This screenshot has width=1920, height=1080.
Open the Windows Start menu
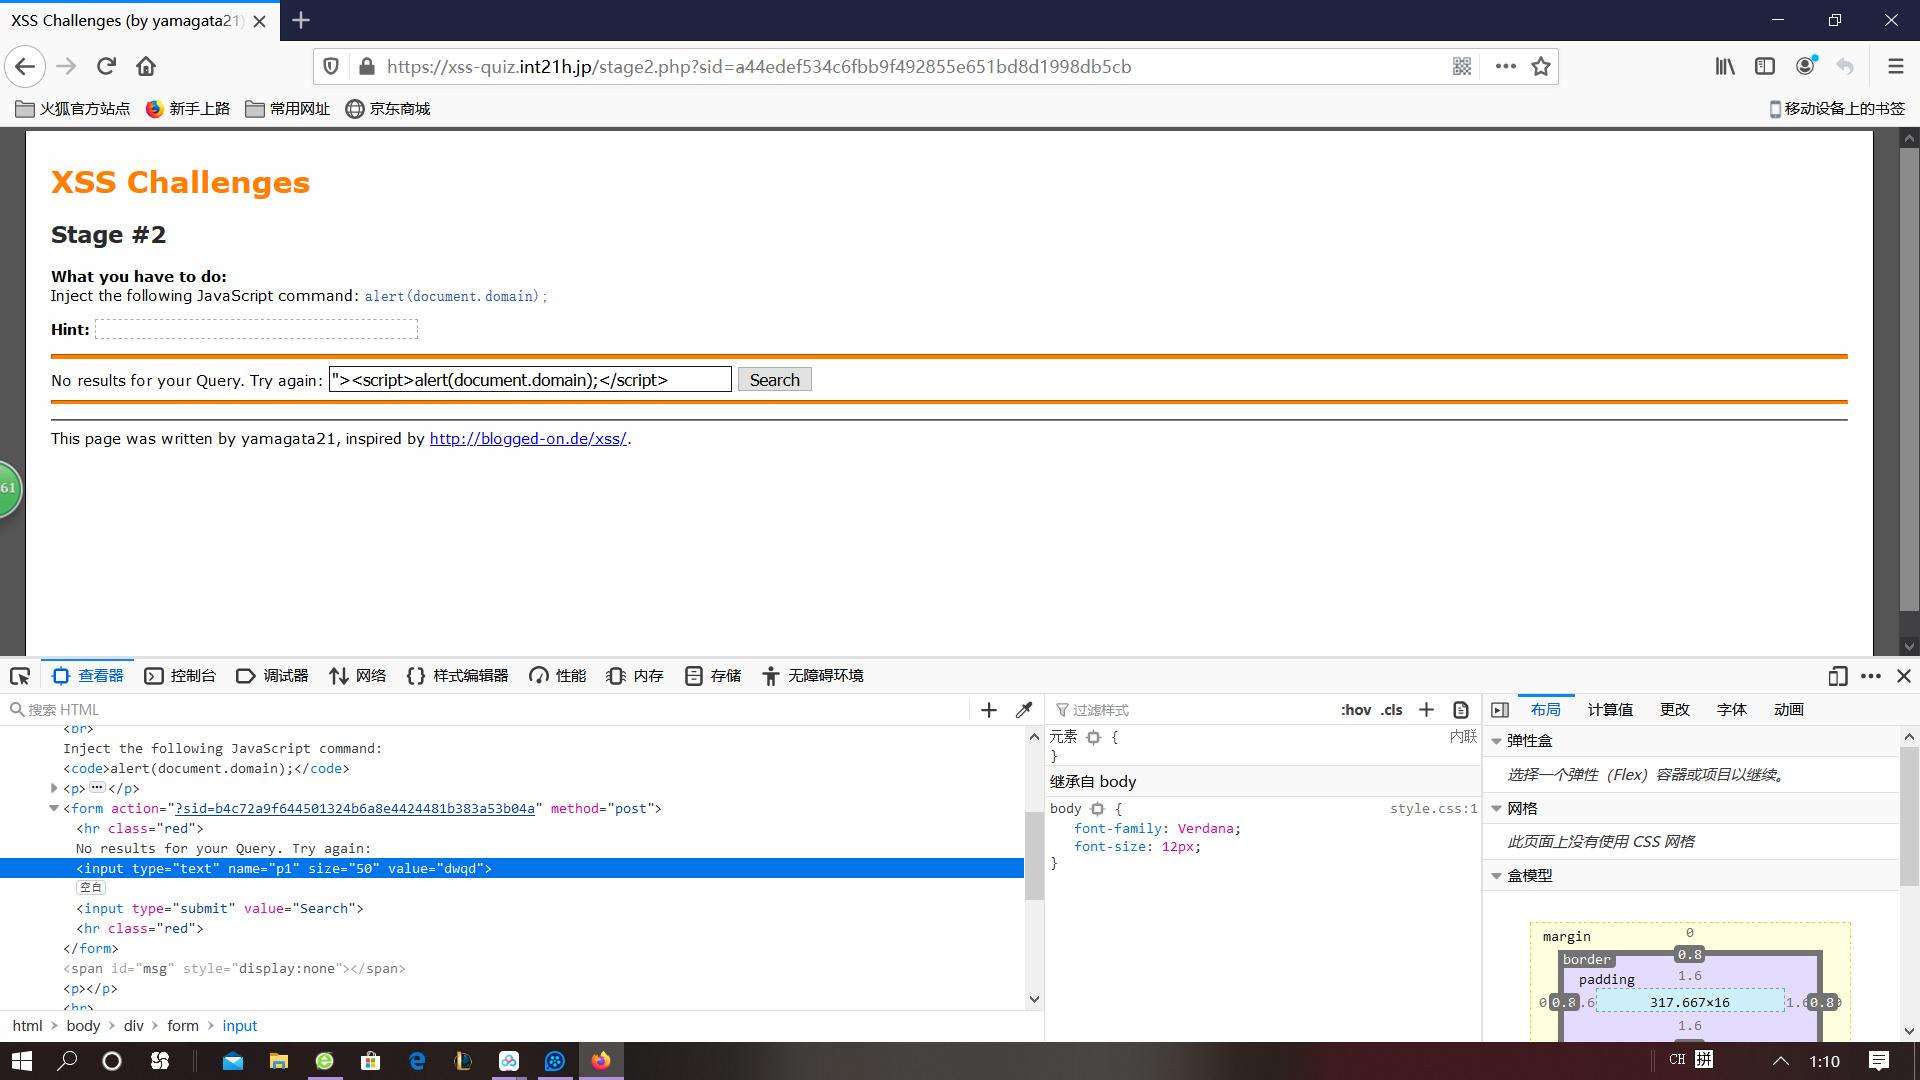tap(22, 1061)
